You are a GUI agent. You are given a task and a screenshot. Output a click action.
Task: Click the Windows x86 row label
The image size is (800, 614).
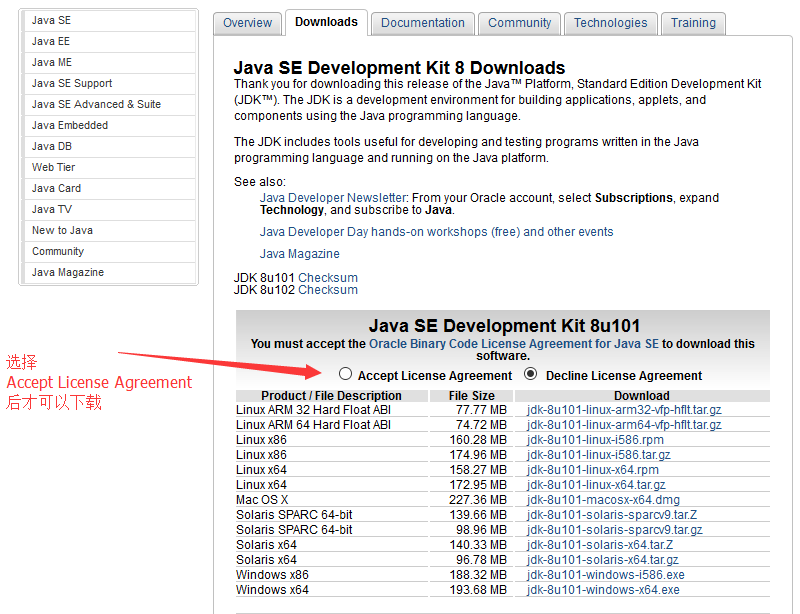pos(272,575)
